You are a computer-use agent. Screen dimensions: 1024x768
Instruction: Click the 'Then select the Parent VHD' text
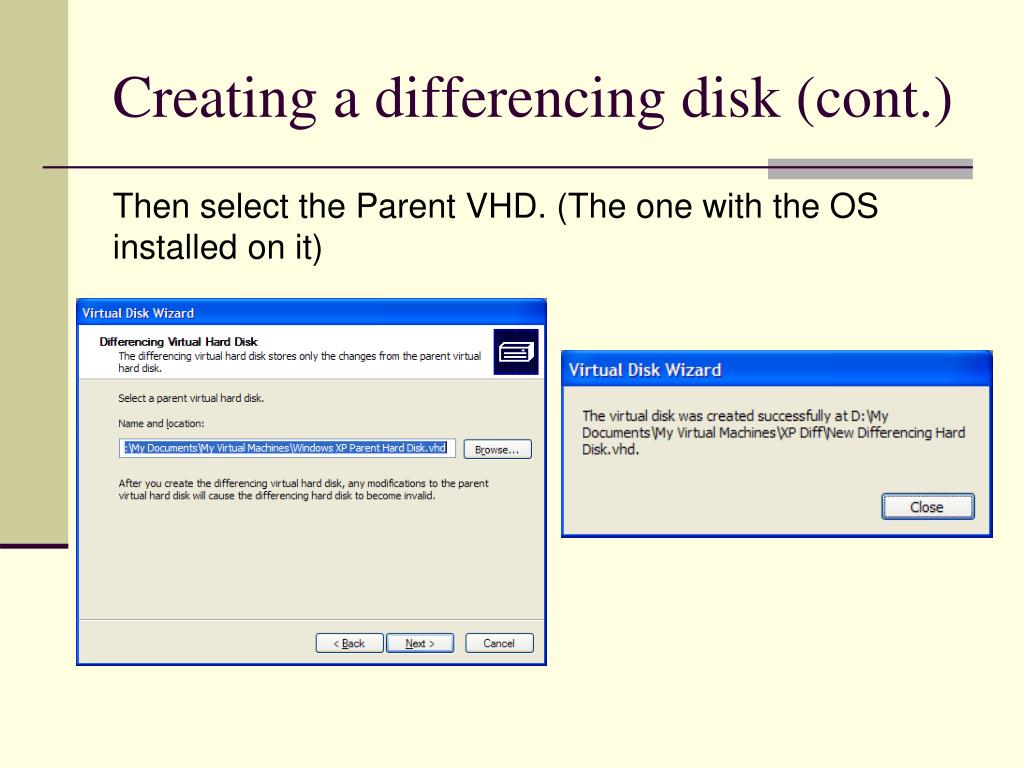329,206
